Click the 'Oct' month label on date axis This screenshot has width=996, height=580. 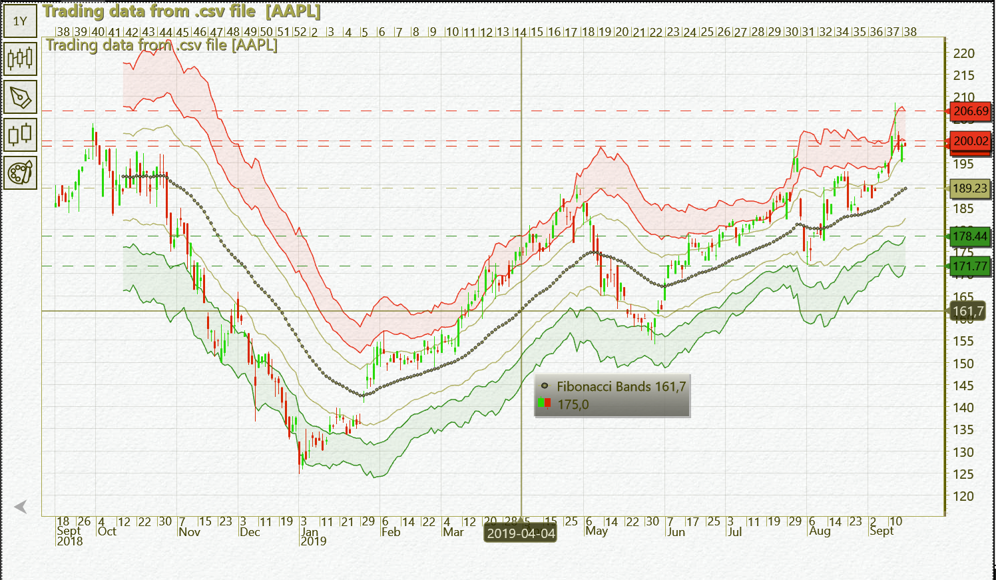click(x=107, y=531)
